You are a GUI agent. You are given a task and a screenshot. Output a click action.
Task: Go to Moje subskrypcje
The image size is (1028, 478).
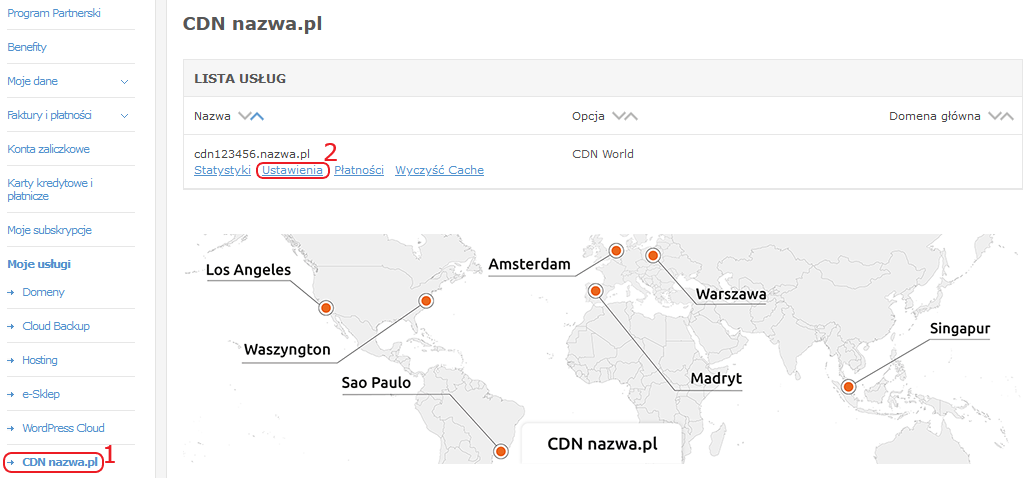tap(49, 230)
